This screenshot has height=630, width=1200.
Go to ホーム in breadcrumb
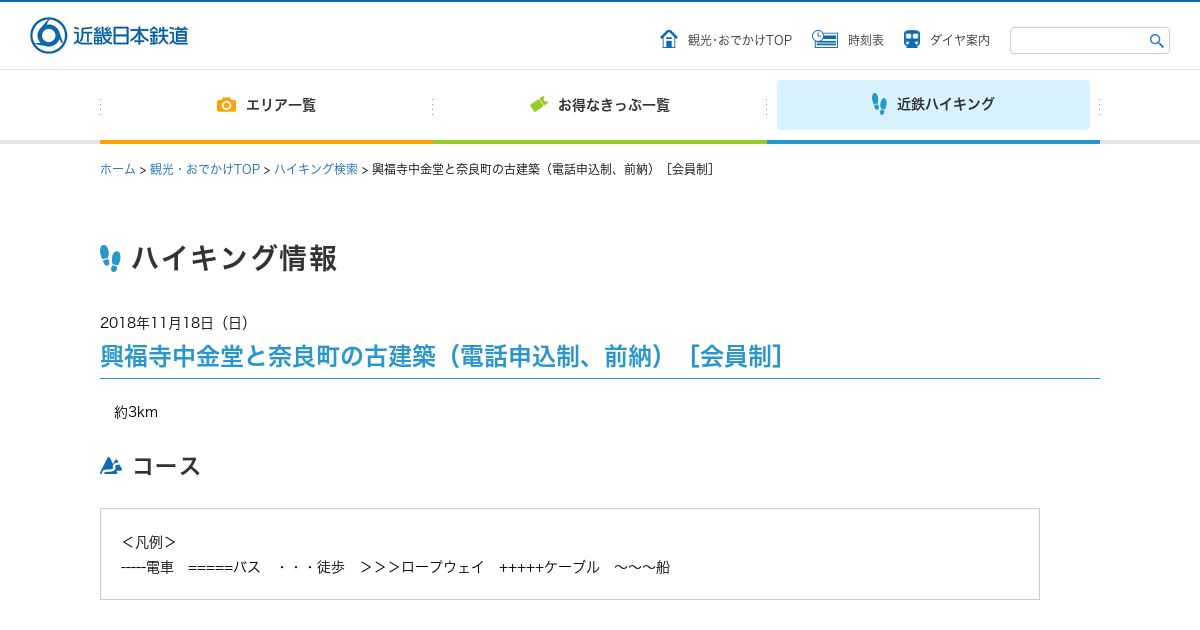[117, 169]
